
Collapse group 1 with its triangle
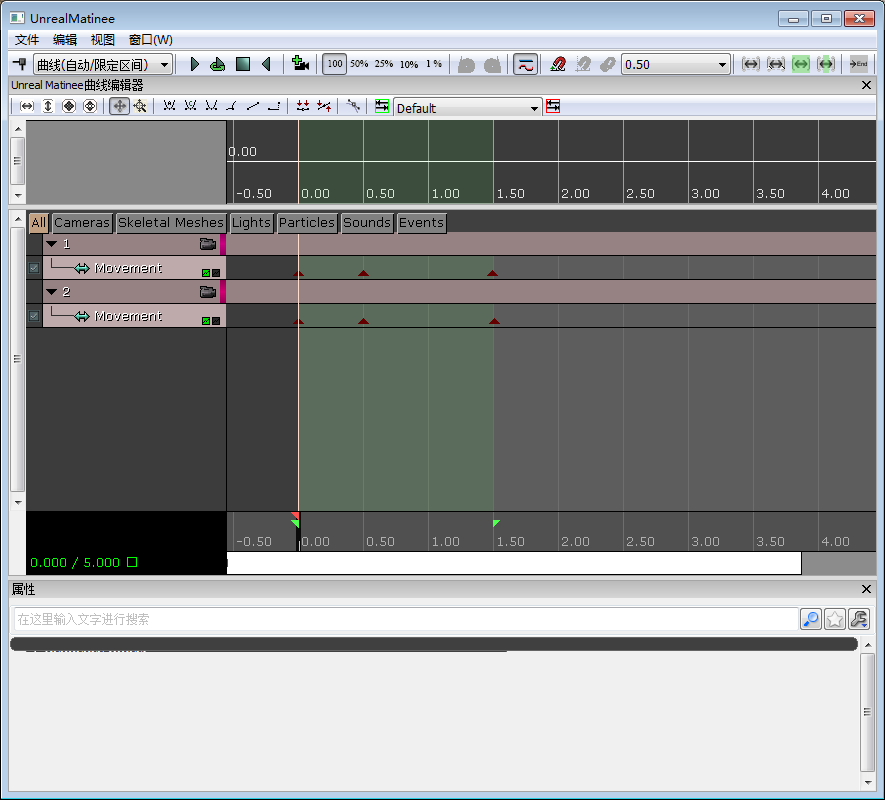(x=52, y=244)
